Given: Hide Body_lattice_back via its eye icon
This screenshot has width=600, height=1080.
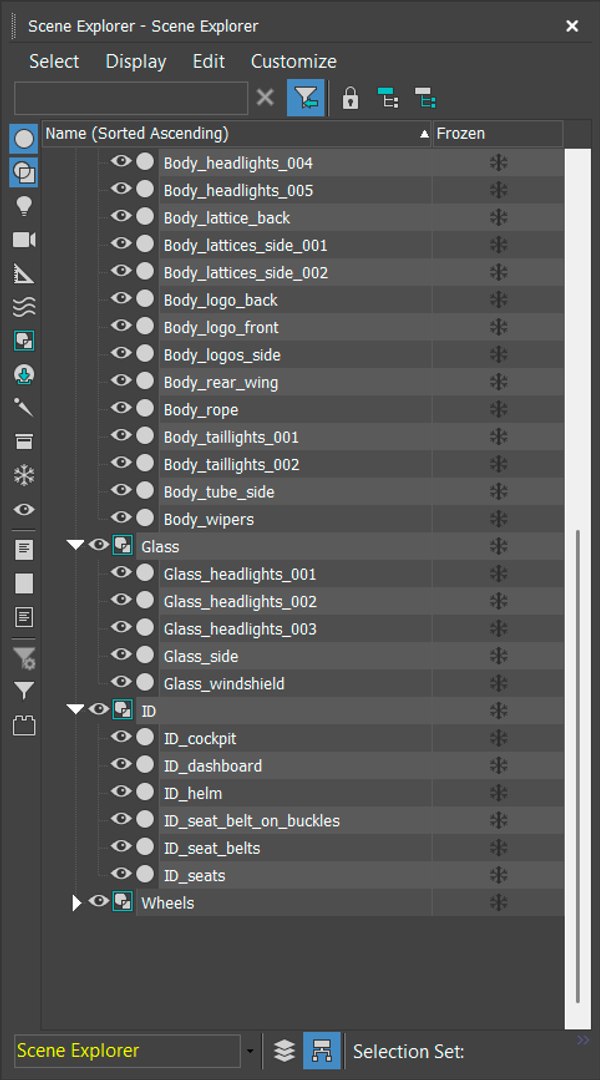Looking at the screenshot, I should [121, 216].
